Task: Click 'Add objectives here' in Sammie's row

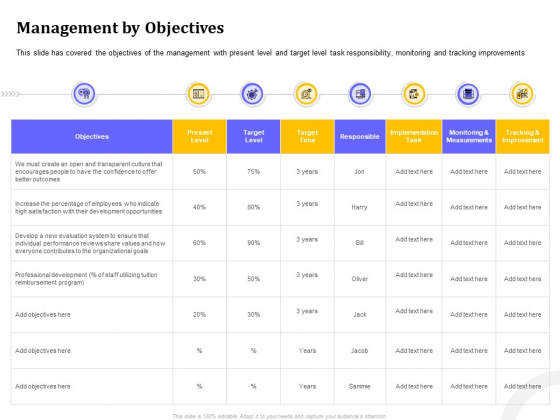Action: pos(43,386)
